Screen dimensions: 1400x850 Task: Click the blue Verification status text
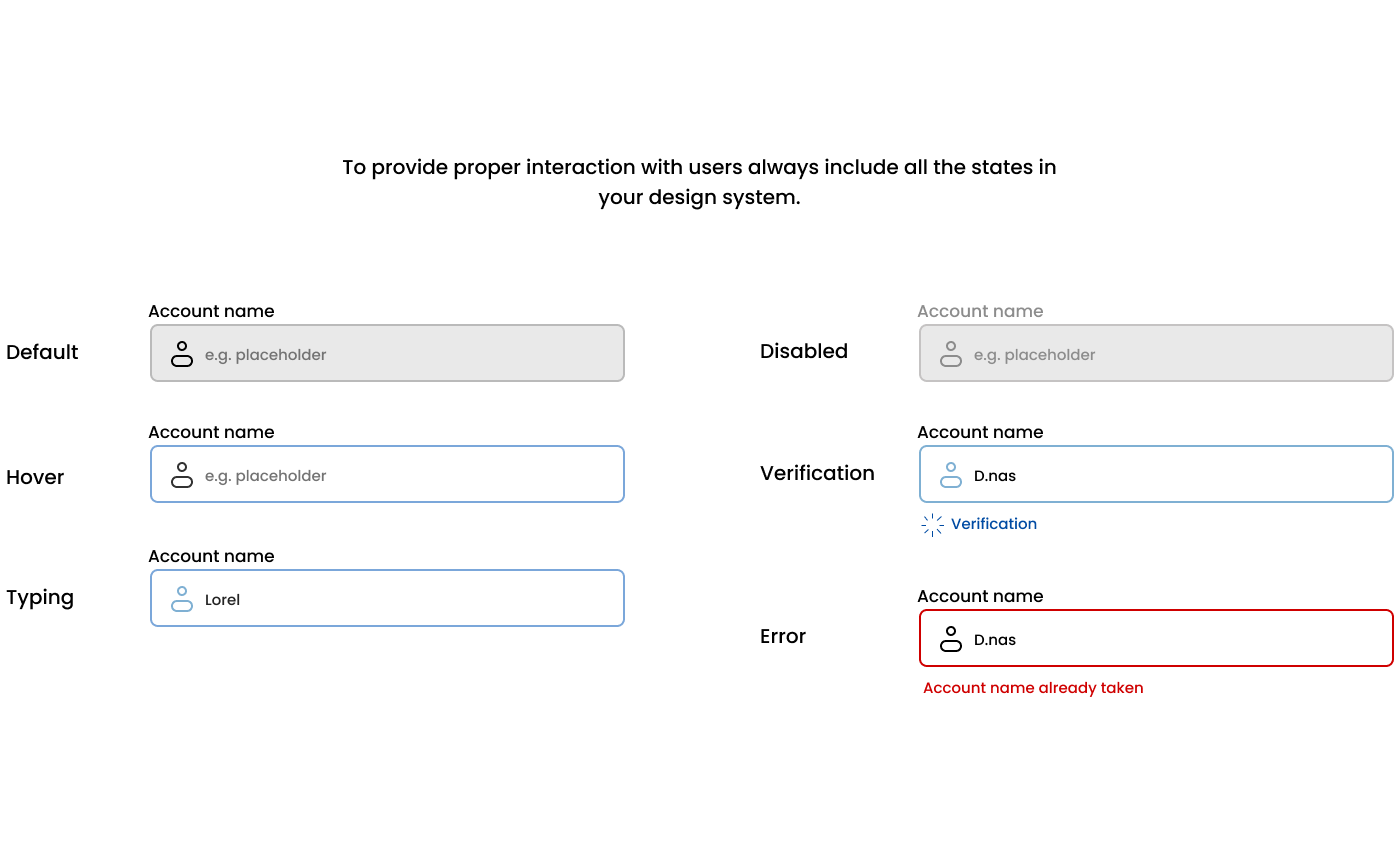[994, 524]
